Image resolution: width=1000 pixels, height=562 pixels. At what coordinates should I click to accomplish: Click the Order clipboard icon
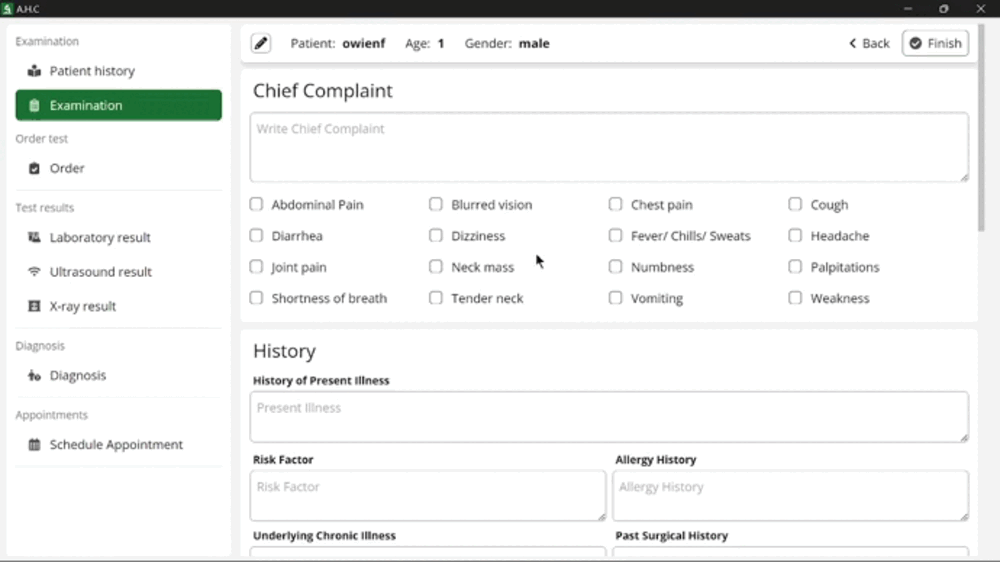pos(35,168)
